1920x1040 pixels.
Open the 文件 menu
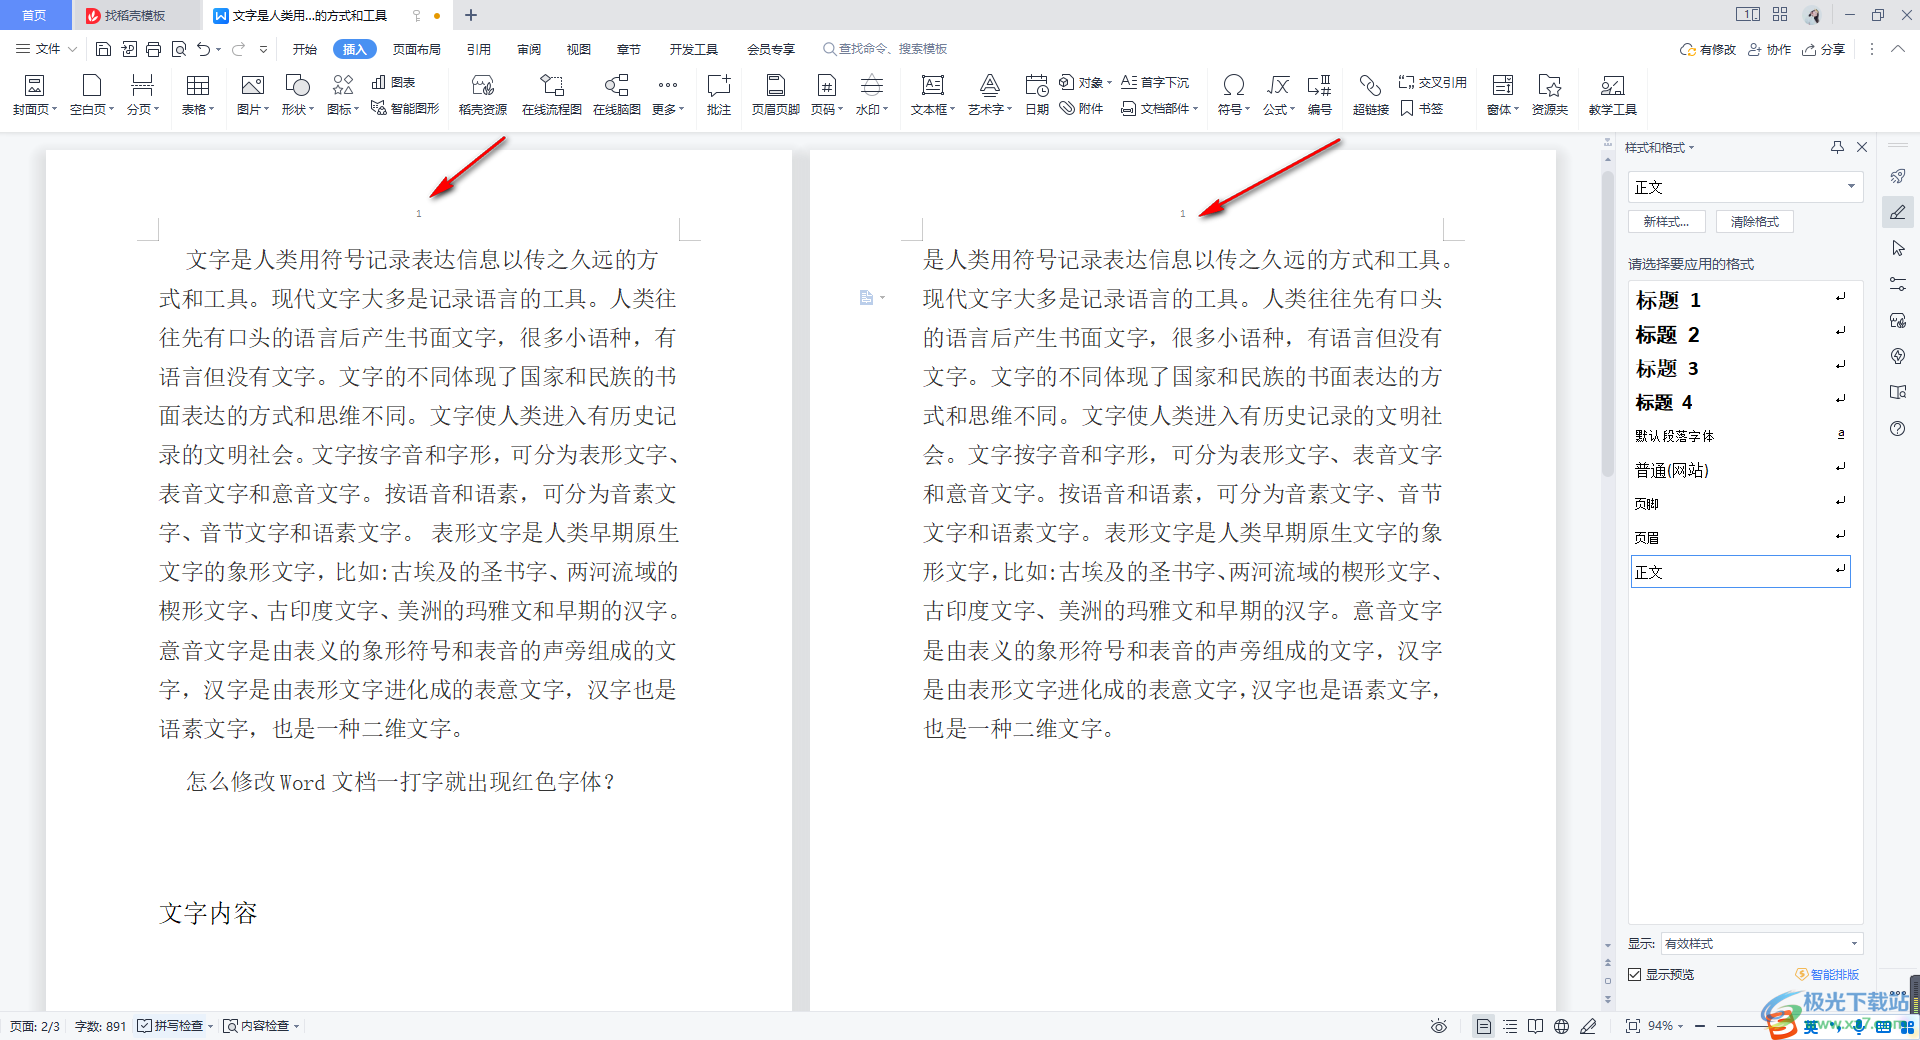pyautogui.click(x=46, y=49)
